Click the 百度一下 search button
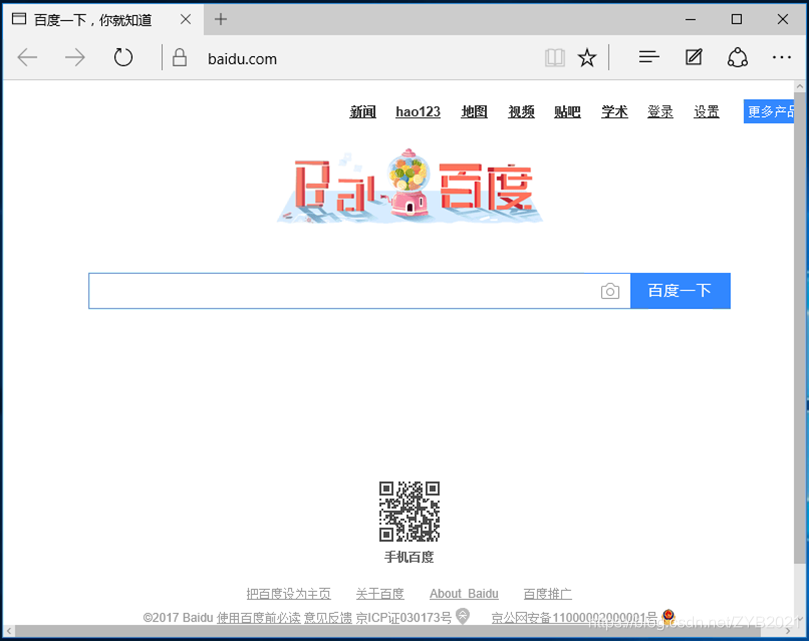809x641 pixels. coord(680,291)
